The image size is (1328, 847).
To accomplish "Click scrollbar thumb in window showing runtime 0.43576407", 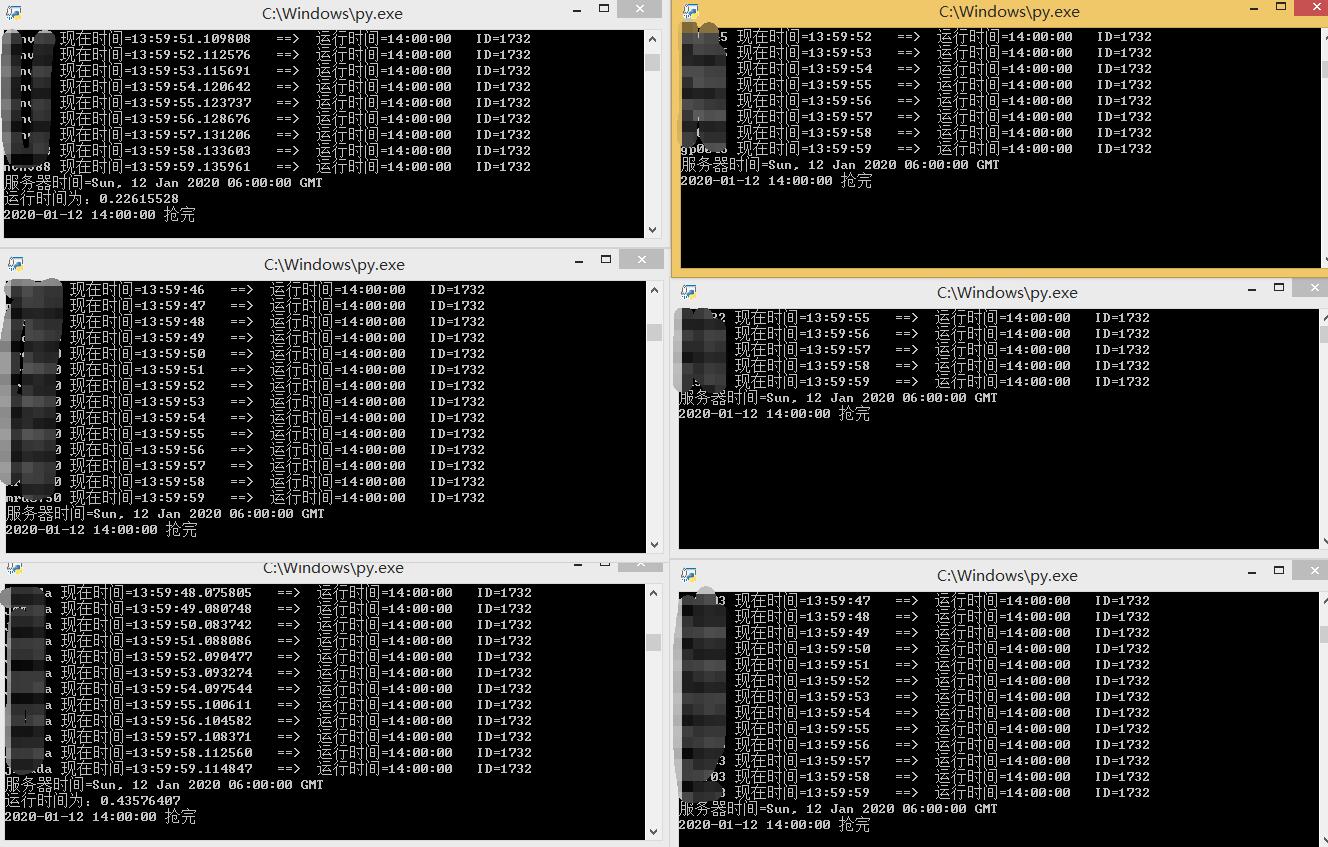I will pyautogui.click(x=653, y=642).
